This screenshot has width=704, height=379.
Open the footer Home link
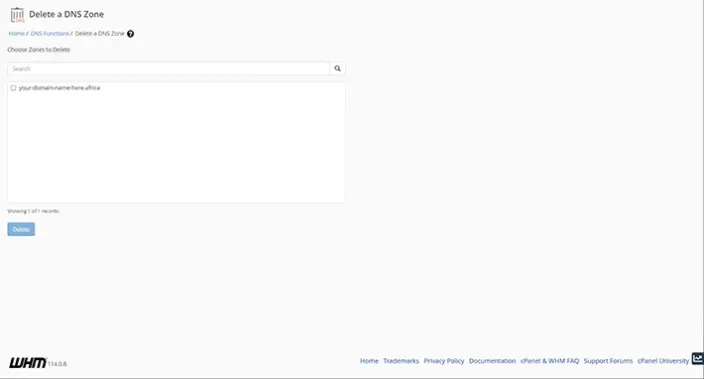pyautogui.click(x=369, y=361)
